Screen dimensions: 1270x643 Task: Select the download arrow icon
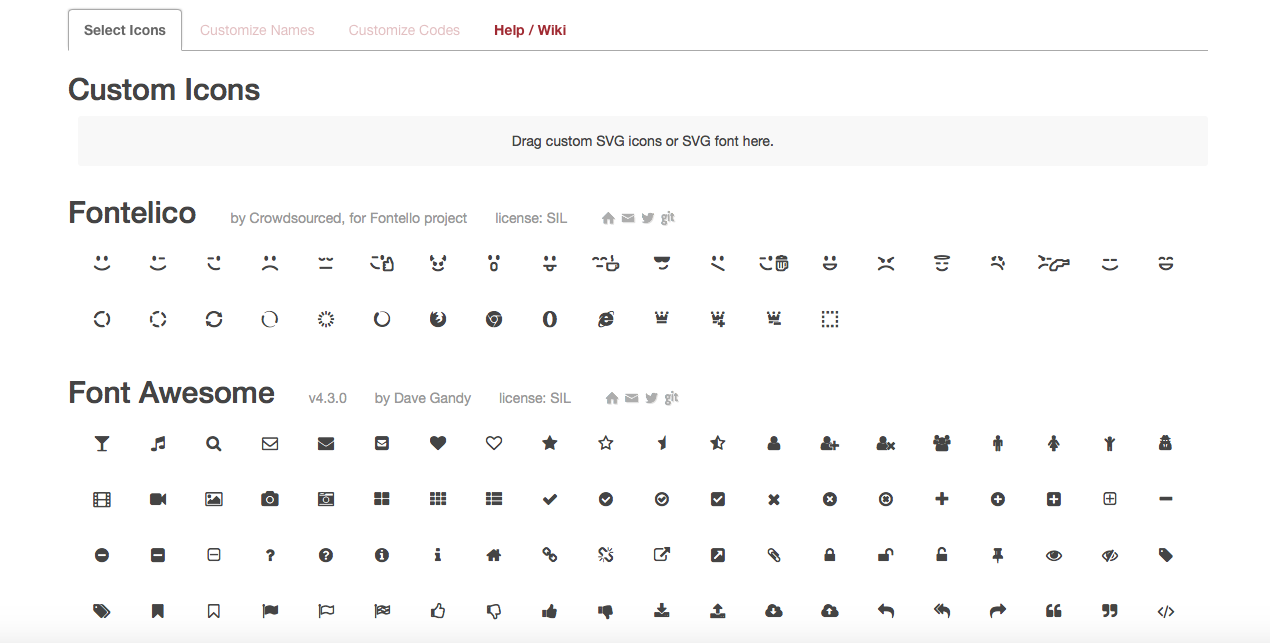[x=661, y=611]
